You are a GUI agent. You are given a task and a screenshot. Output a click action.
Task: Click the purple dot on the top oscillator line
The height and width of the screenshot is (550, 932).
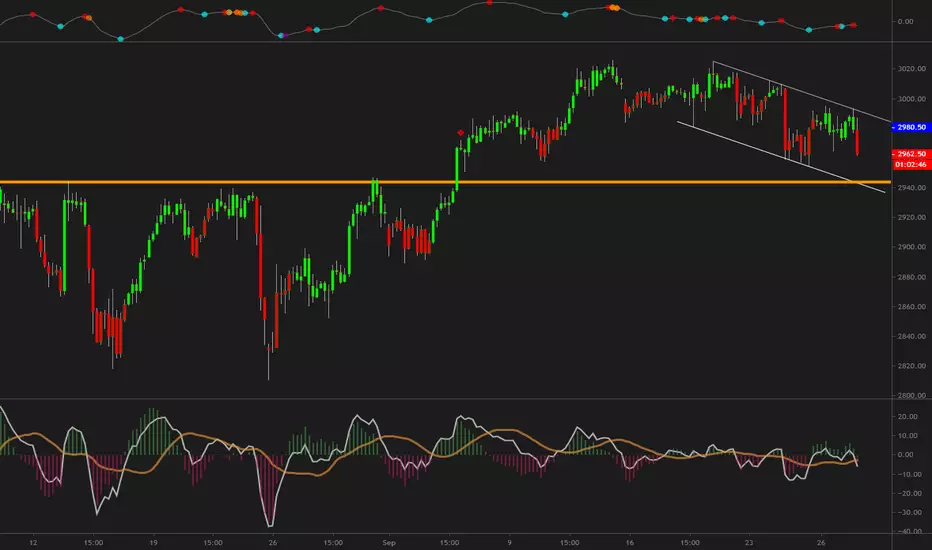tap(286, 36)
